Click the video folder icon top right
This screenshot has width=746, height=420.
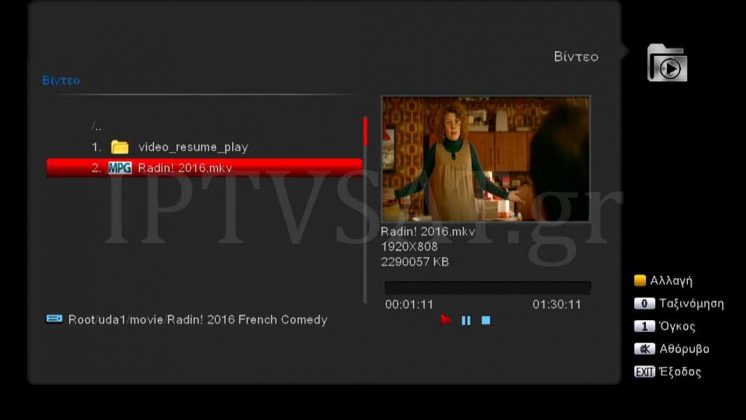pyautogui.click(x=667, y=63)
